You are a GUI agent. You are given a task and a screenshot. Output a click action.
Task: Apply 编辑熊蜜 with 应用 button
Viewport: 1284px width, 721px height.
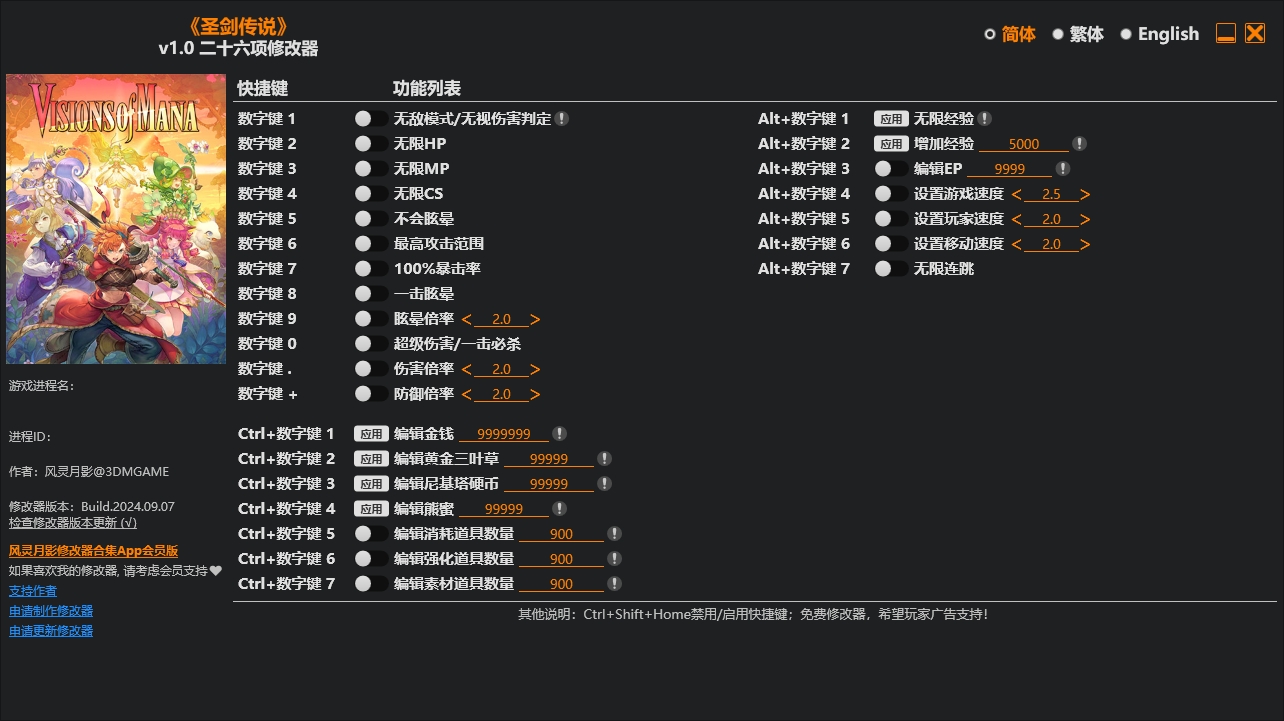coord(371,509)
